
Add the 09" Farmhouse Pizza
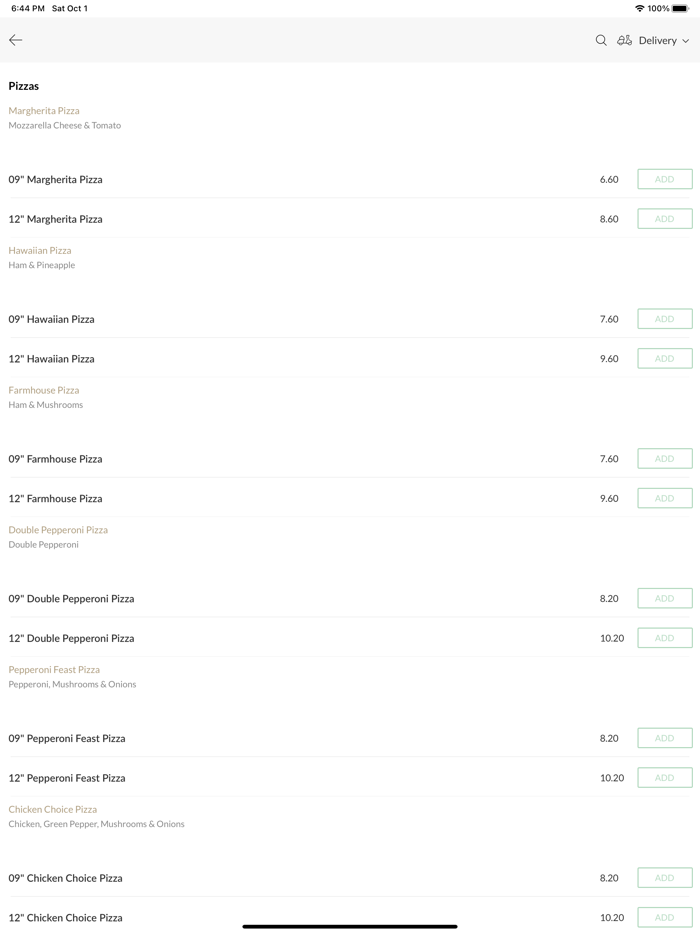click(x=665, y=459)
